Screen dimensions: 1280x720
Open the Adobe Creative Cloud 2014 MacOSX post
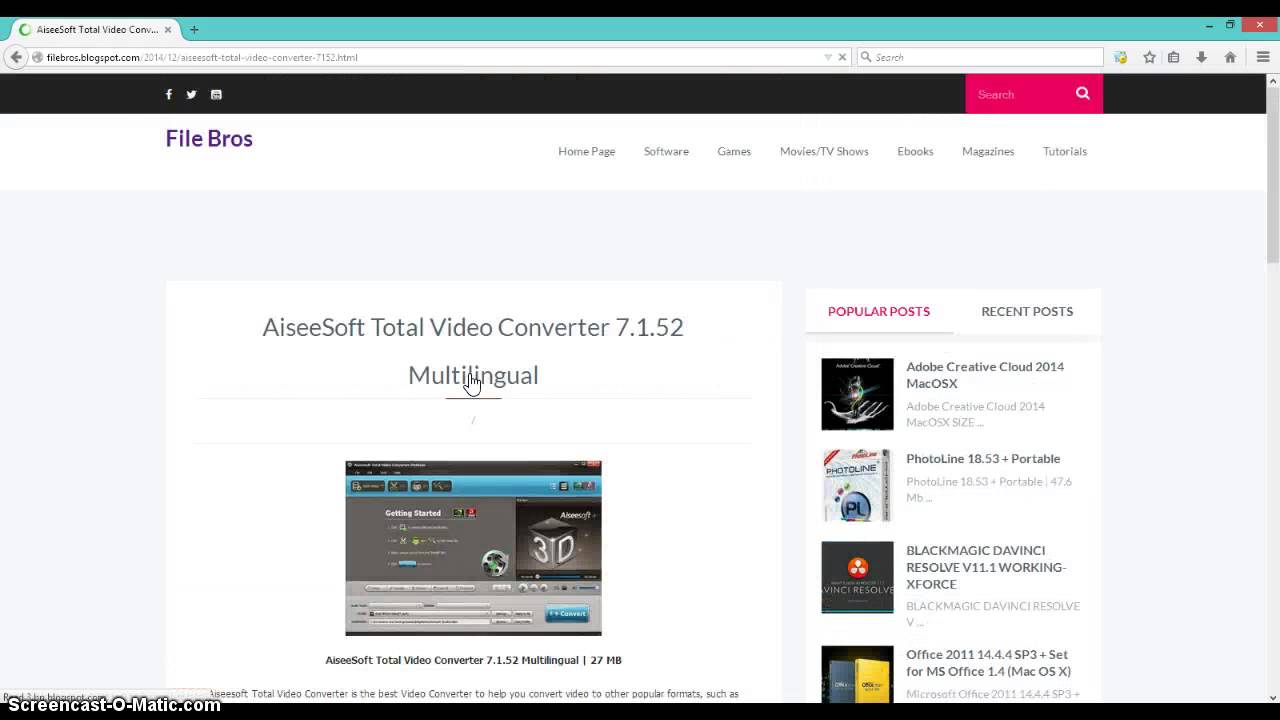pos(985,375)
